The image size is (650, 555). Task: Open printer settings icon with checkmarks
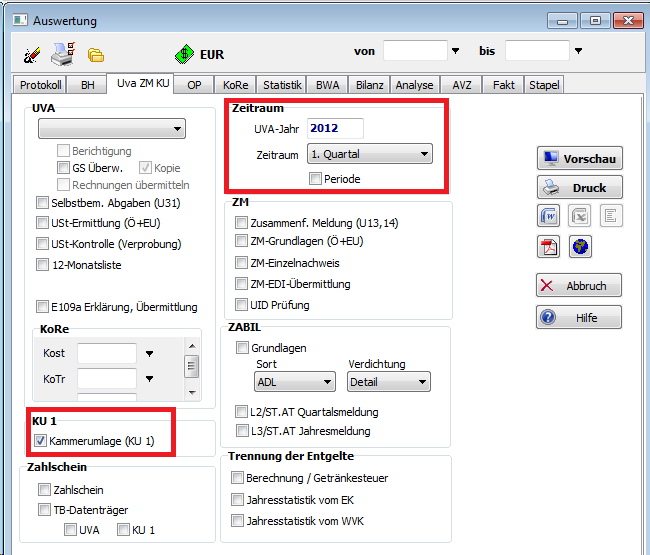63,53
